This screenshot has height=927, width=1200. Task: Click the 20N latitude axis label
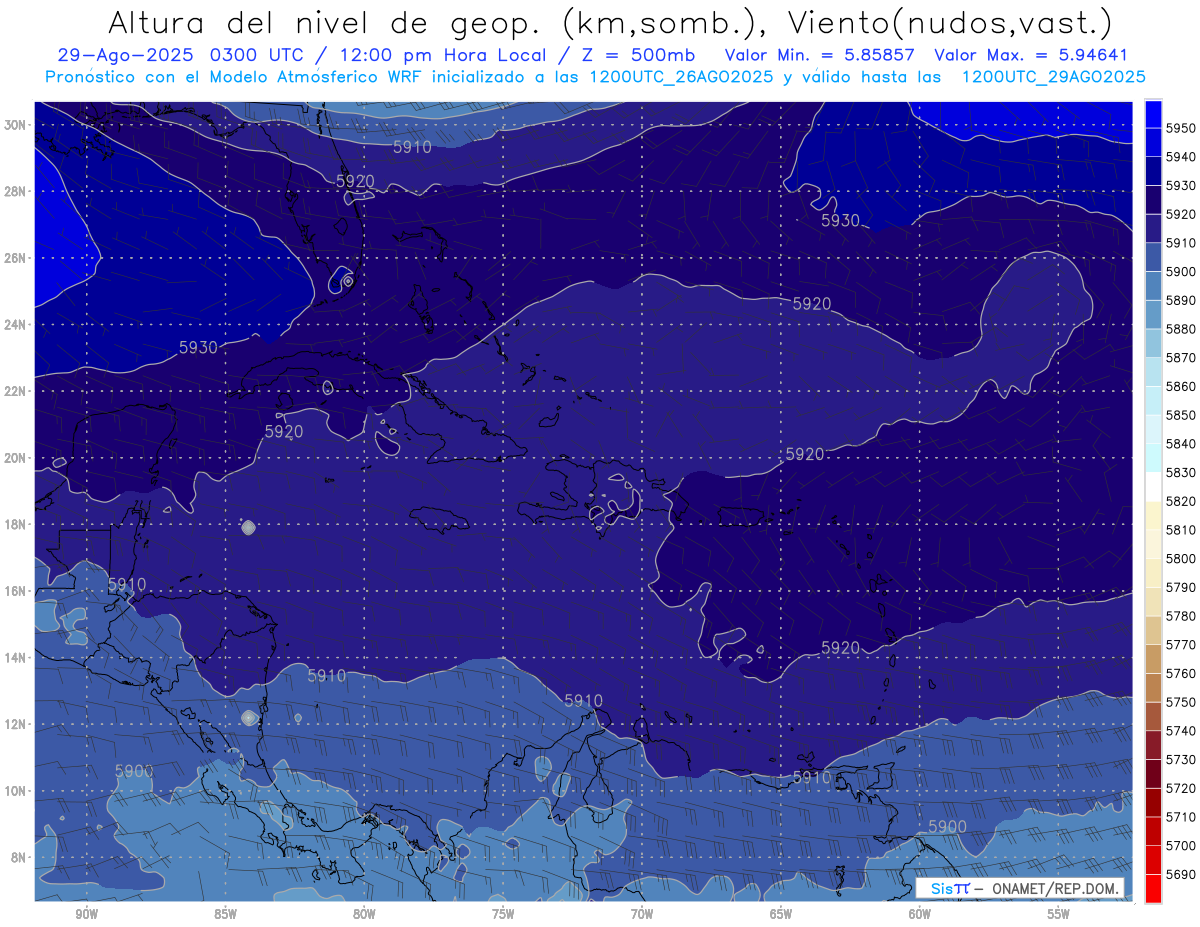tap(15, 458)
